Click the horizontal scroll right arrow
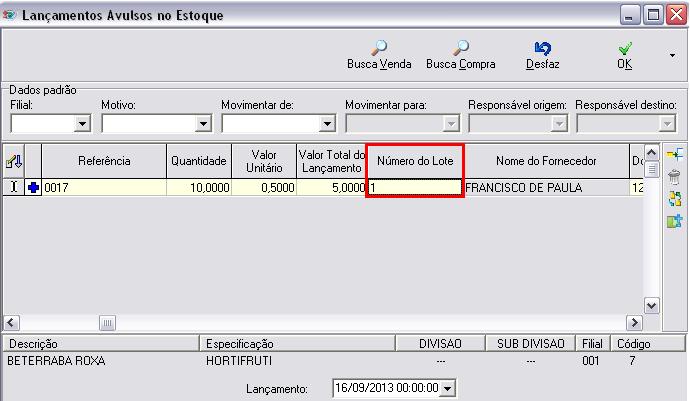690x401 pixels. tap(634, 323)
